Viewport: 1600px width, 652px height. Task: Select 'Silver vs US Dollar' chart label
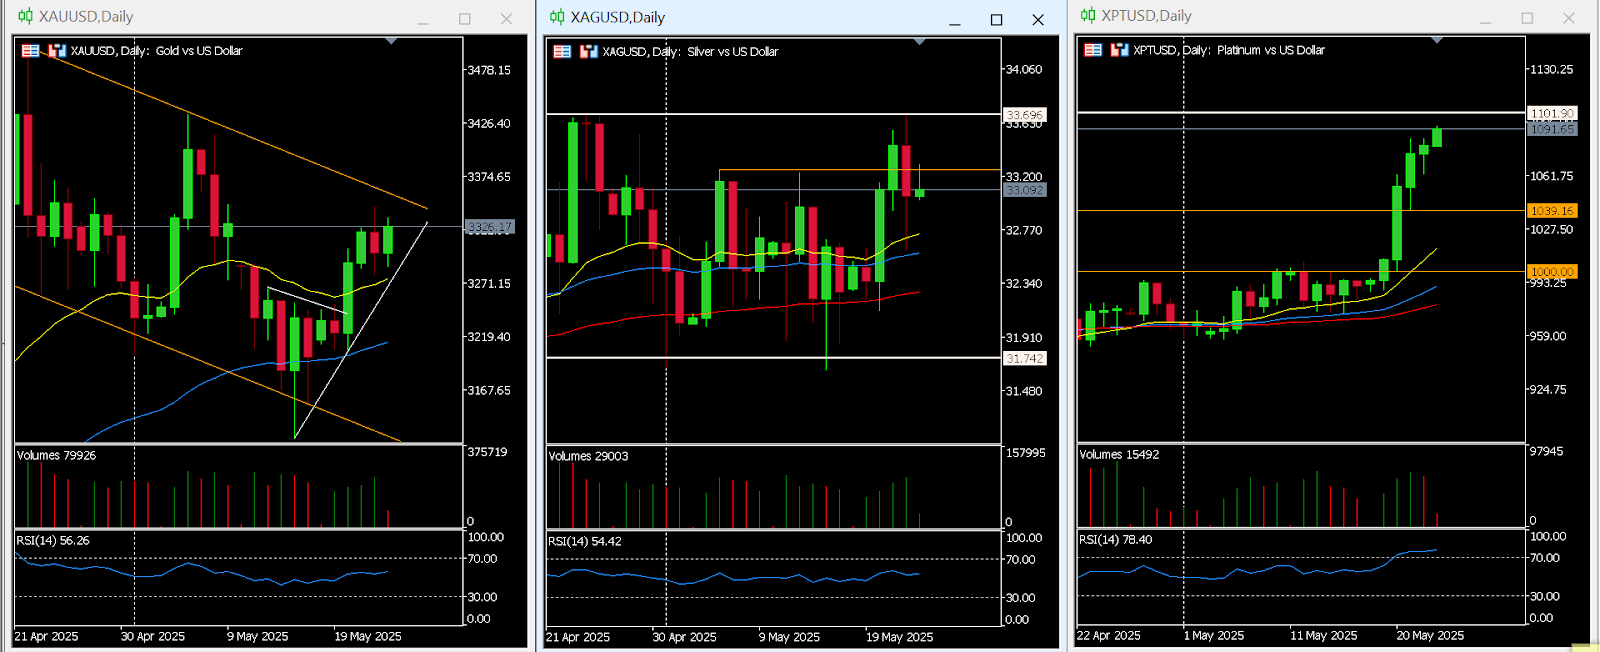point(733,52)
